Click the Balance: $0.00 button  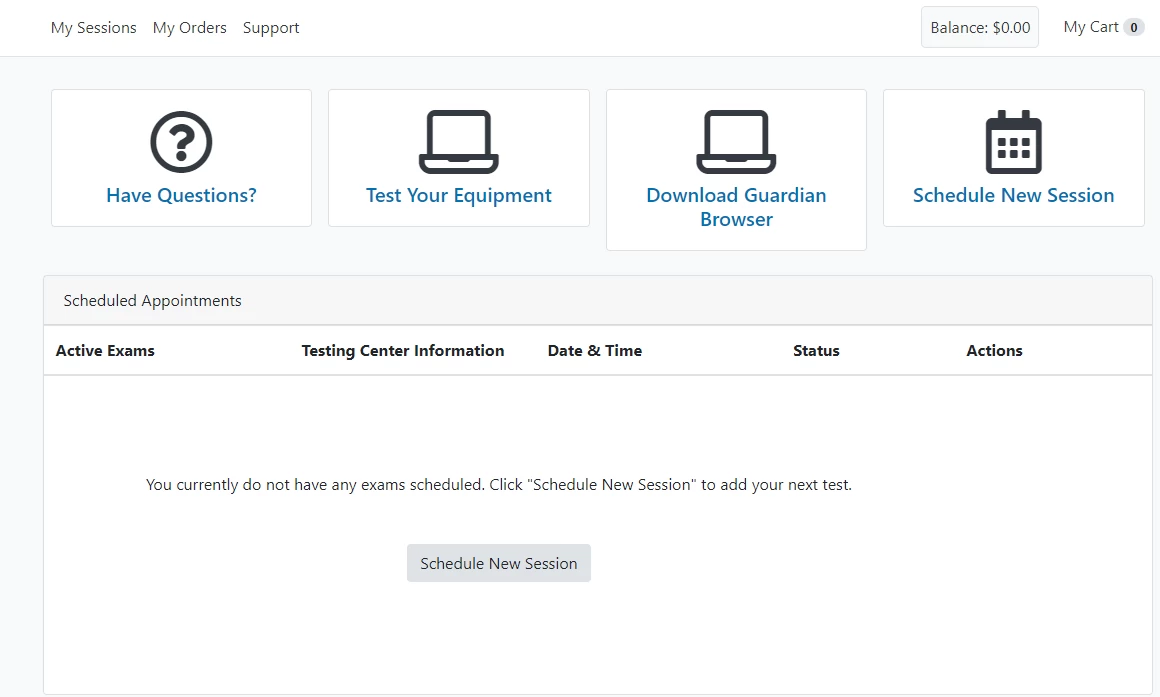(980, 28)
